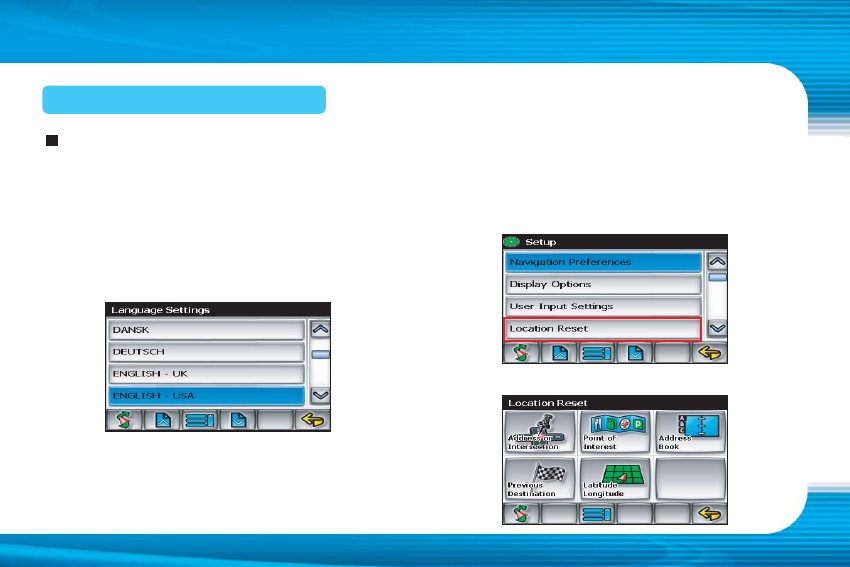The height and width of the screenshot is (567, 850).
Task: Open Address Book in Location Reset
Action: click(691, 432)
